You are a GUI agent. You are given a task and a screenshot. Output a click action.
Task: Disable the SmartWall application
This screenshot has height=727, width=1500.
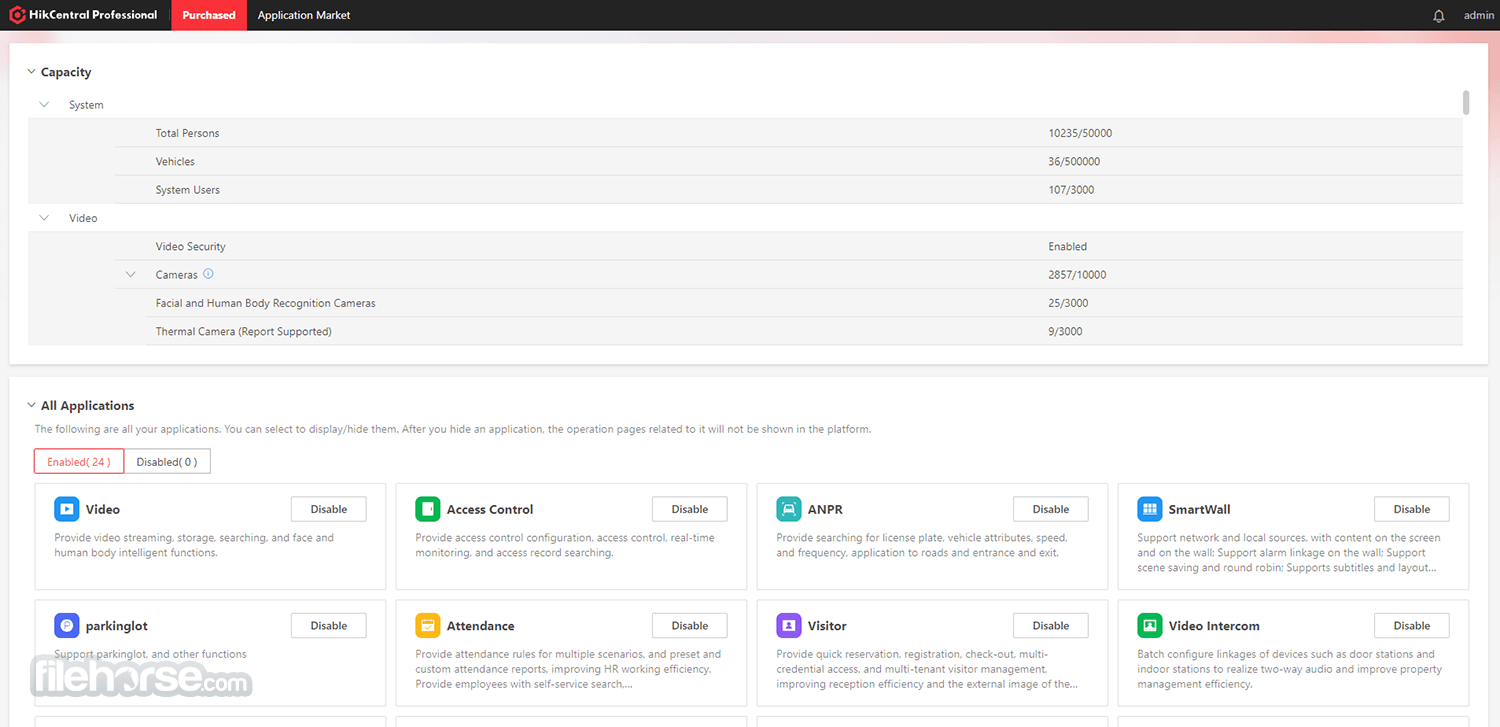click(x=1412, y=509)
